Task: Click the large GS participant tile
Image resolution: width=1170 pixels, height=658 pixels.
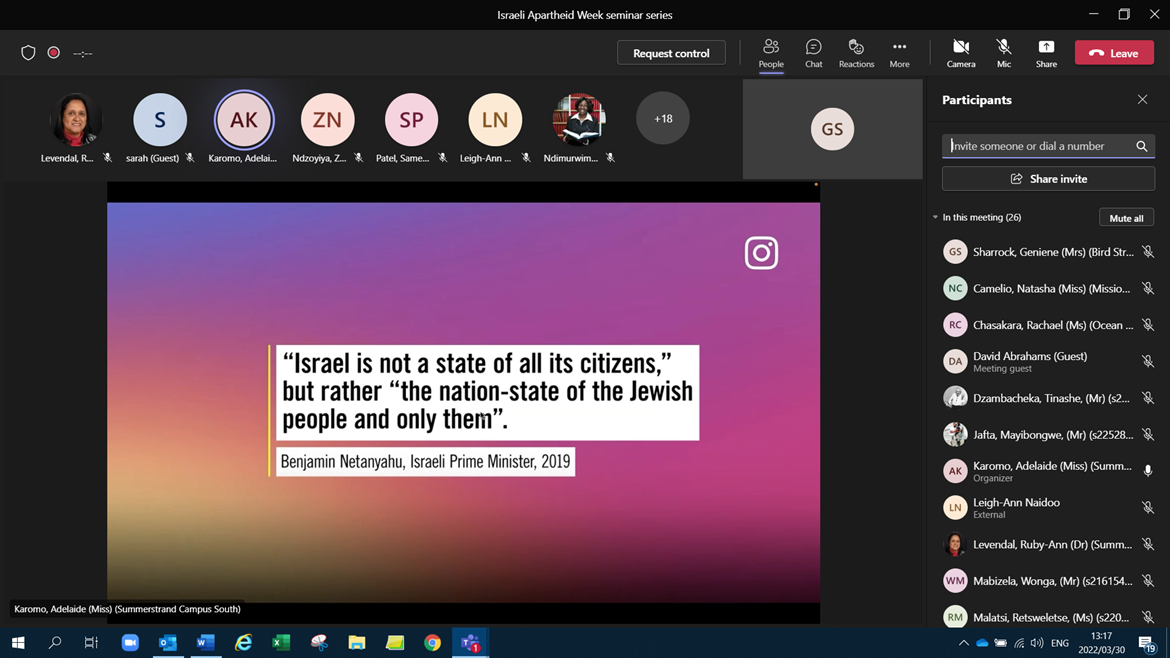Action: [x=832, y=129]
